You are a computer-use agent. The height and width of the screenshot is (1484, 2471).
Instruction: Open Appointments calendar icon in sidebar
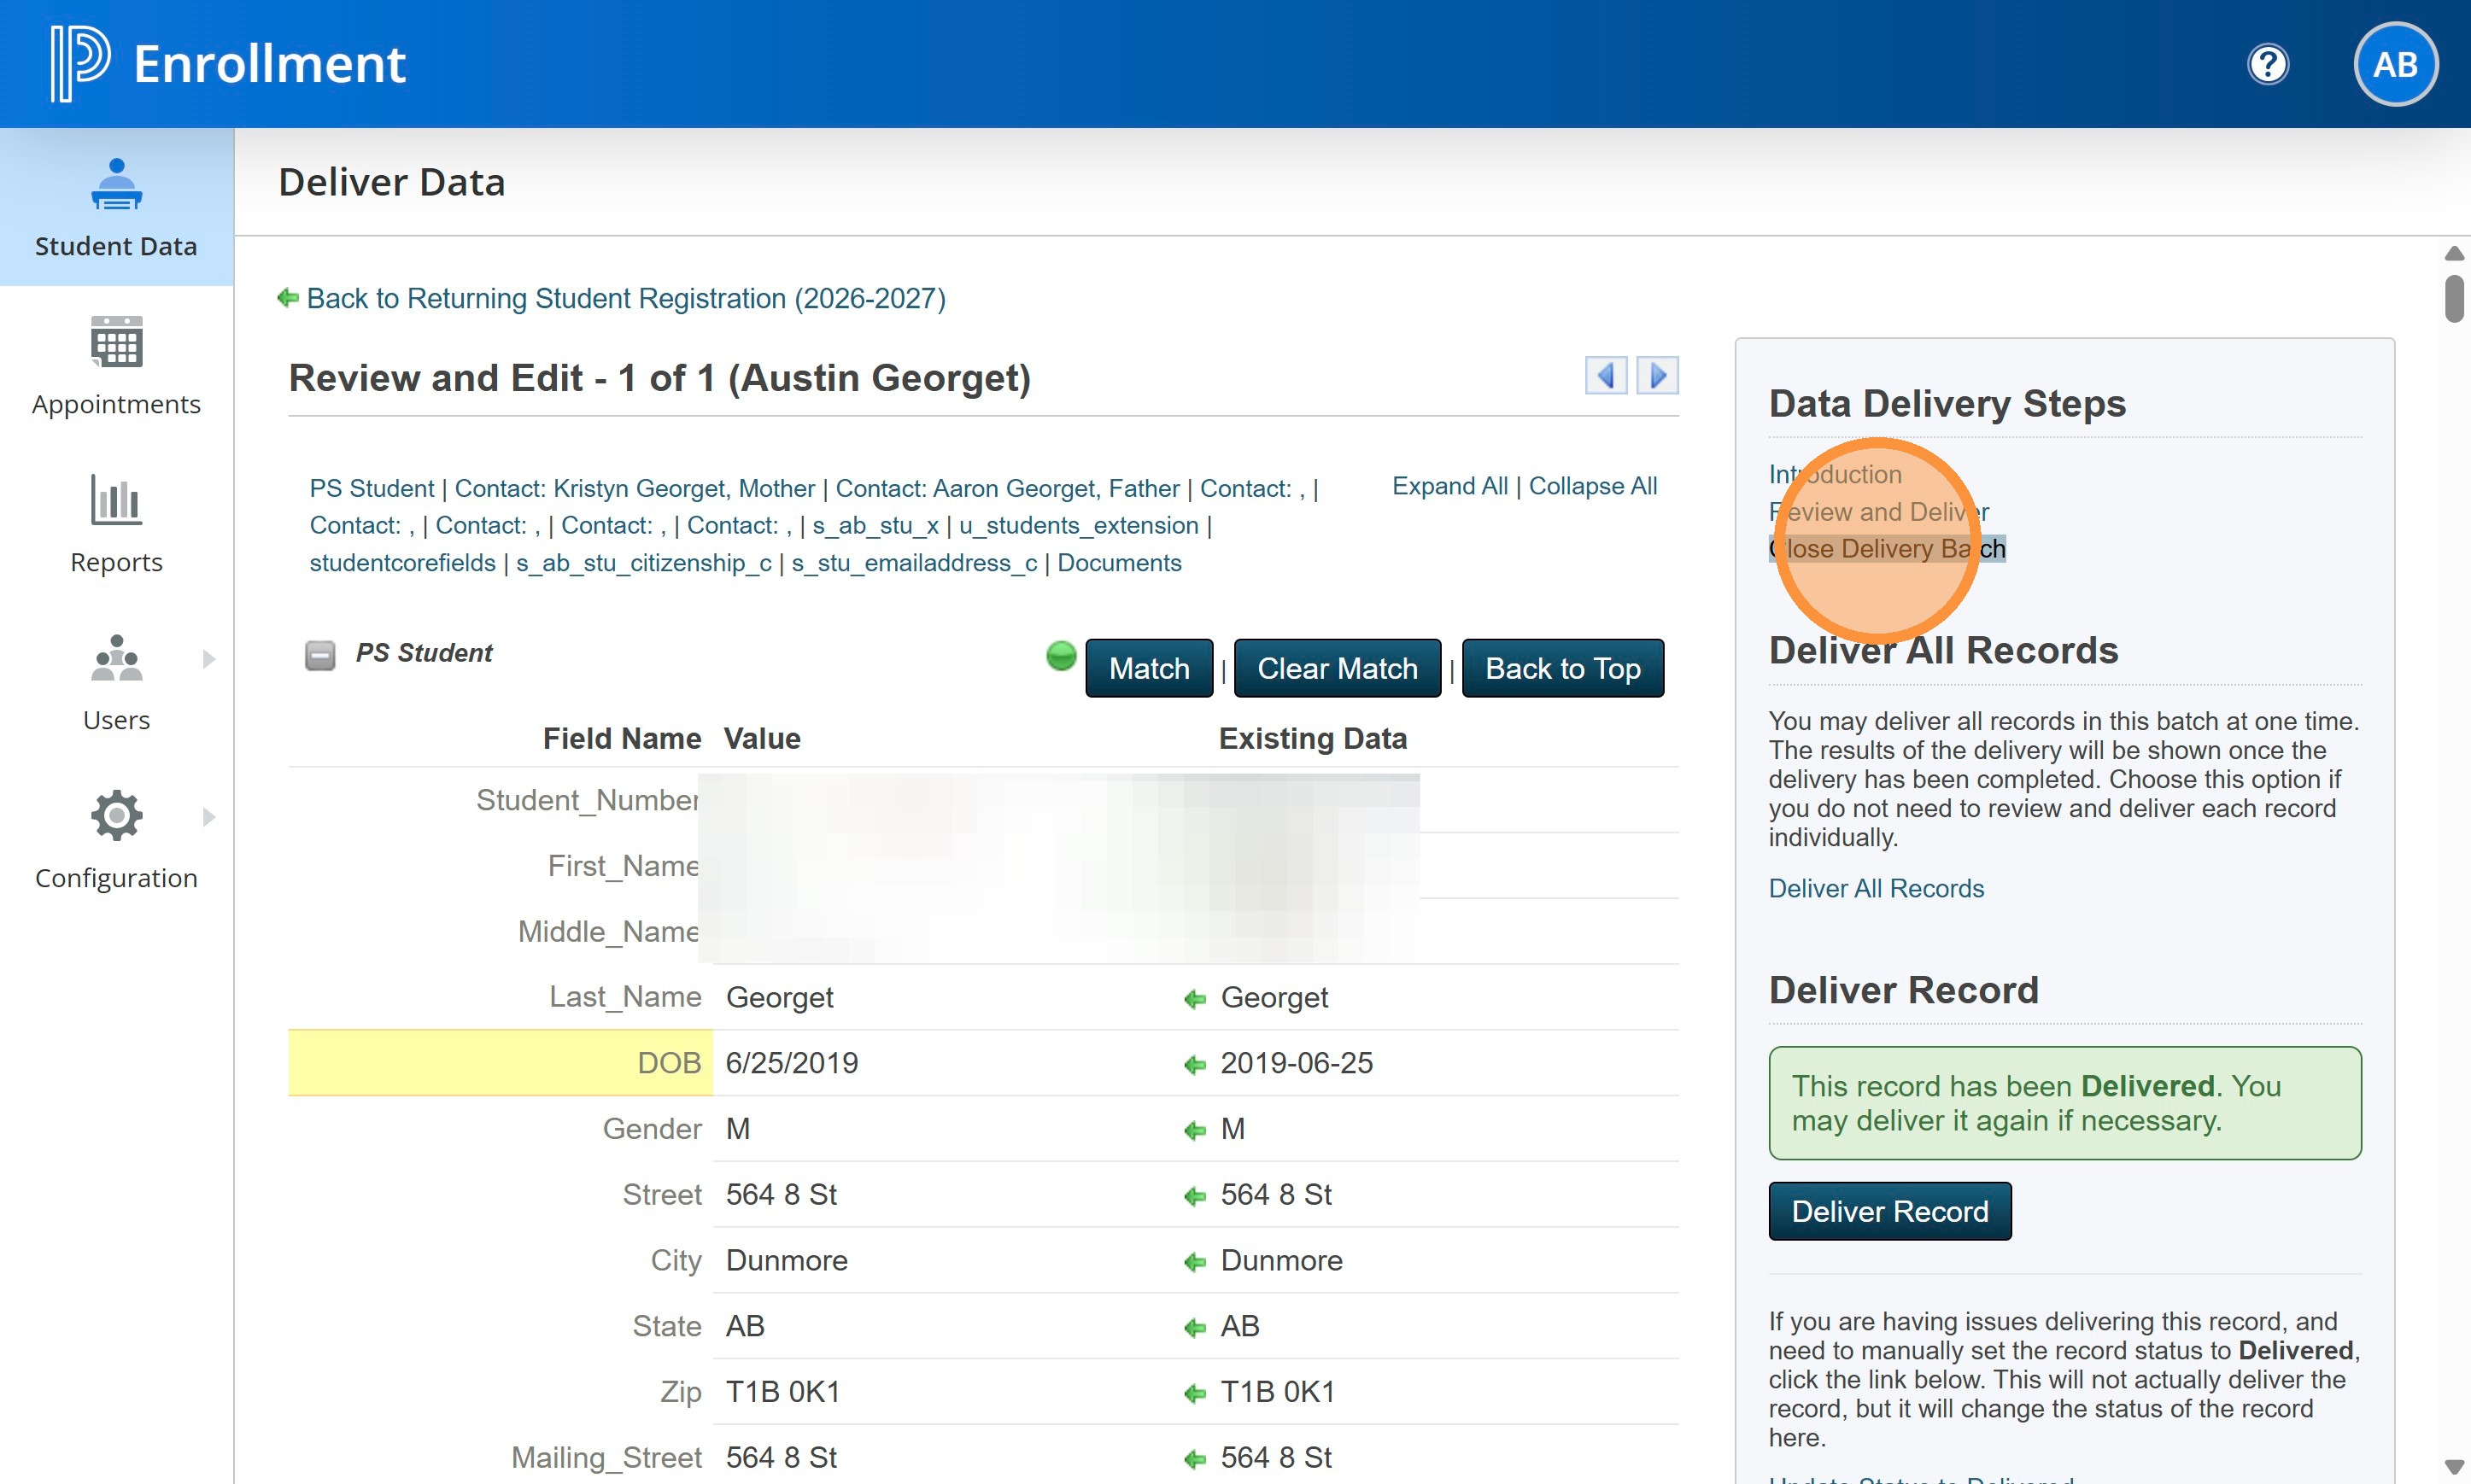coord(116,343)
